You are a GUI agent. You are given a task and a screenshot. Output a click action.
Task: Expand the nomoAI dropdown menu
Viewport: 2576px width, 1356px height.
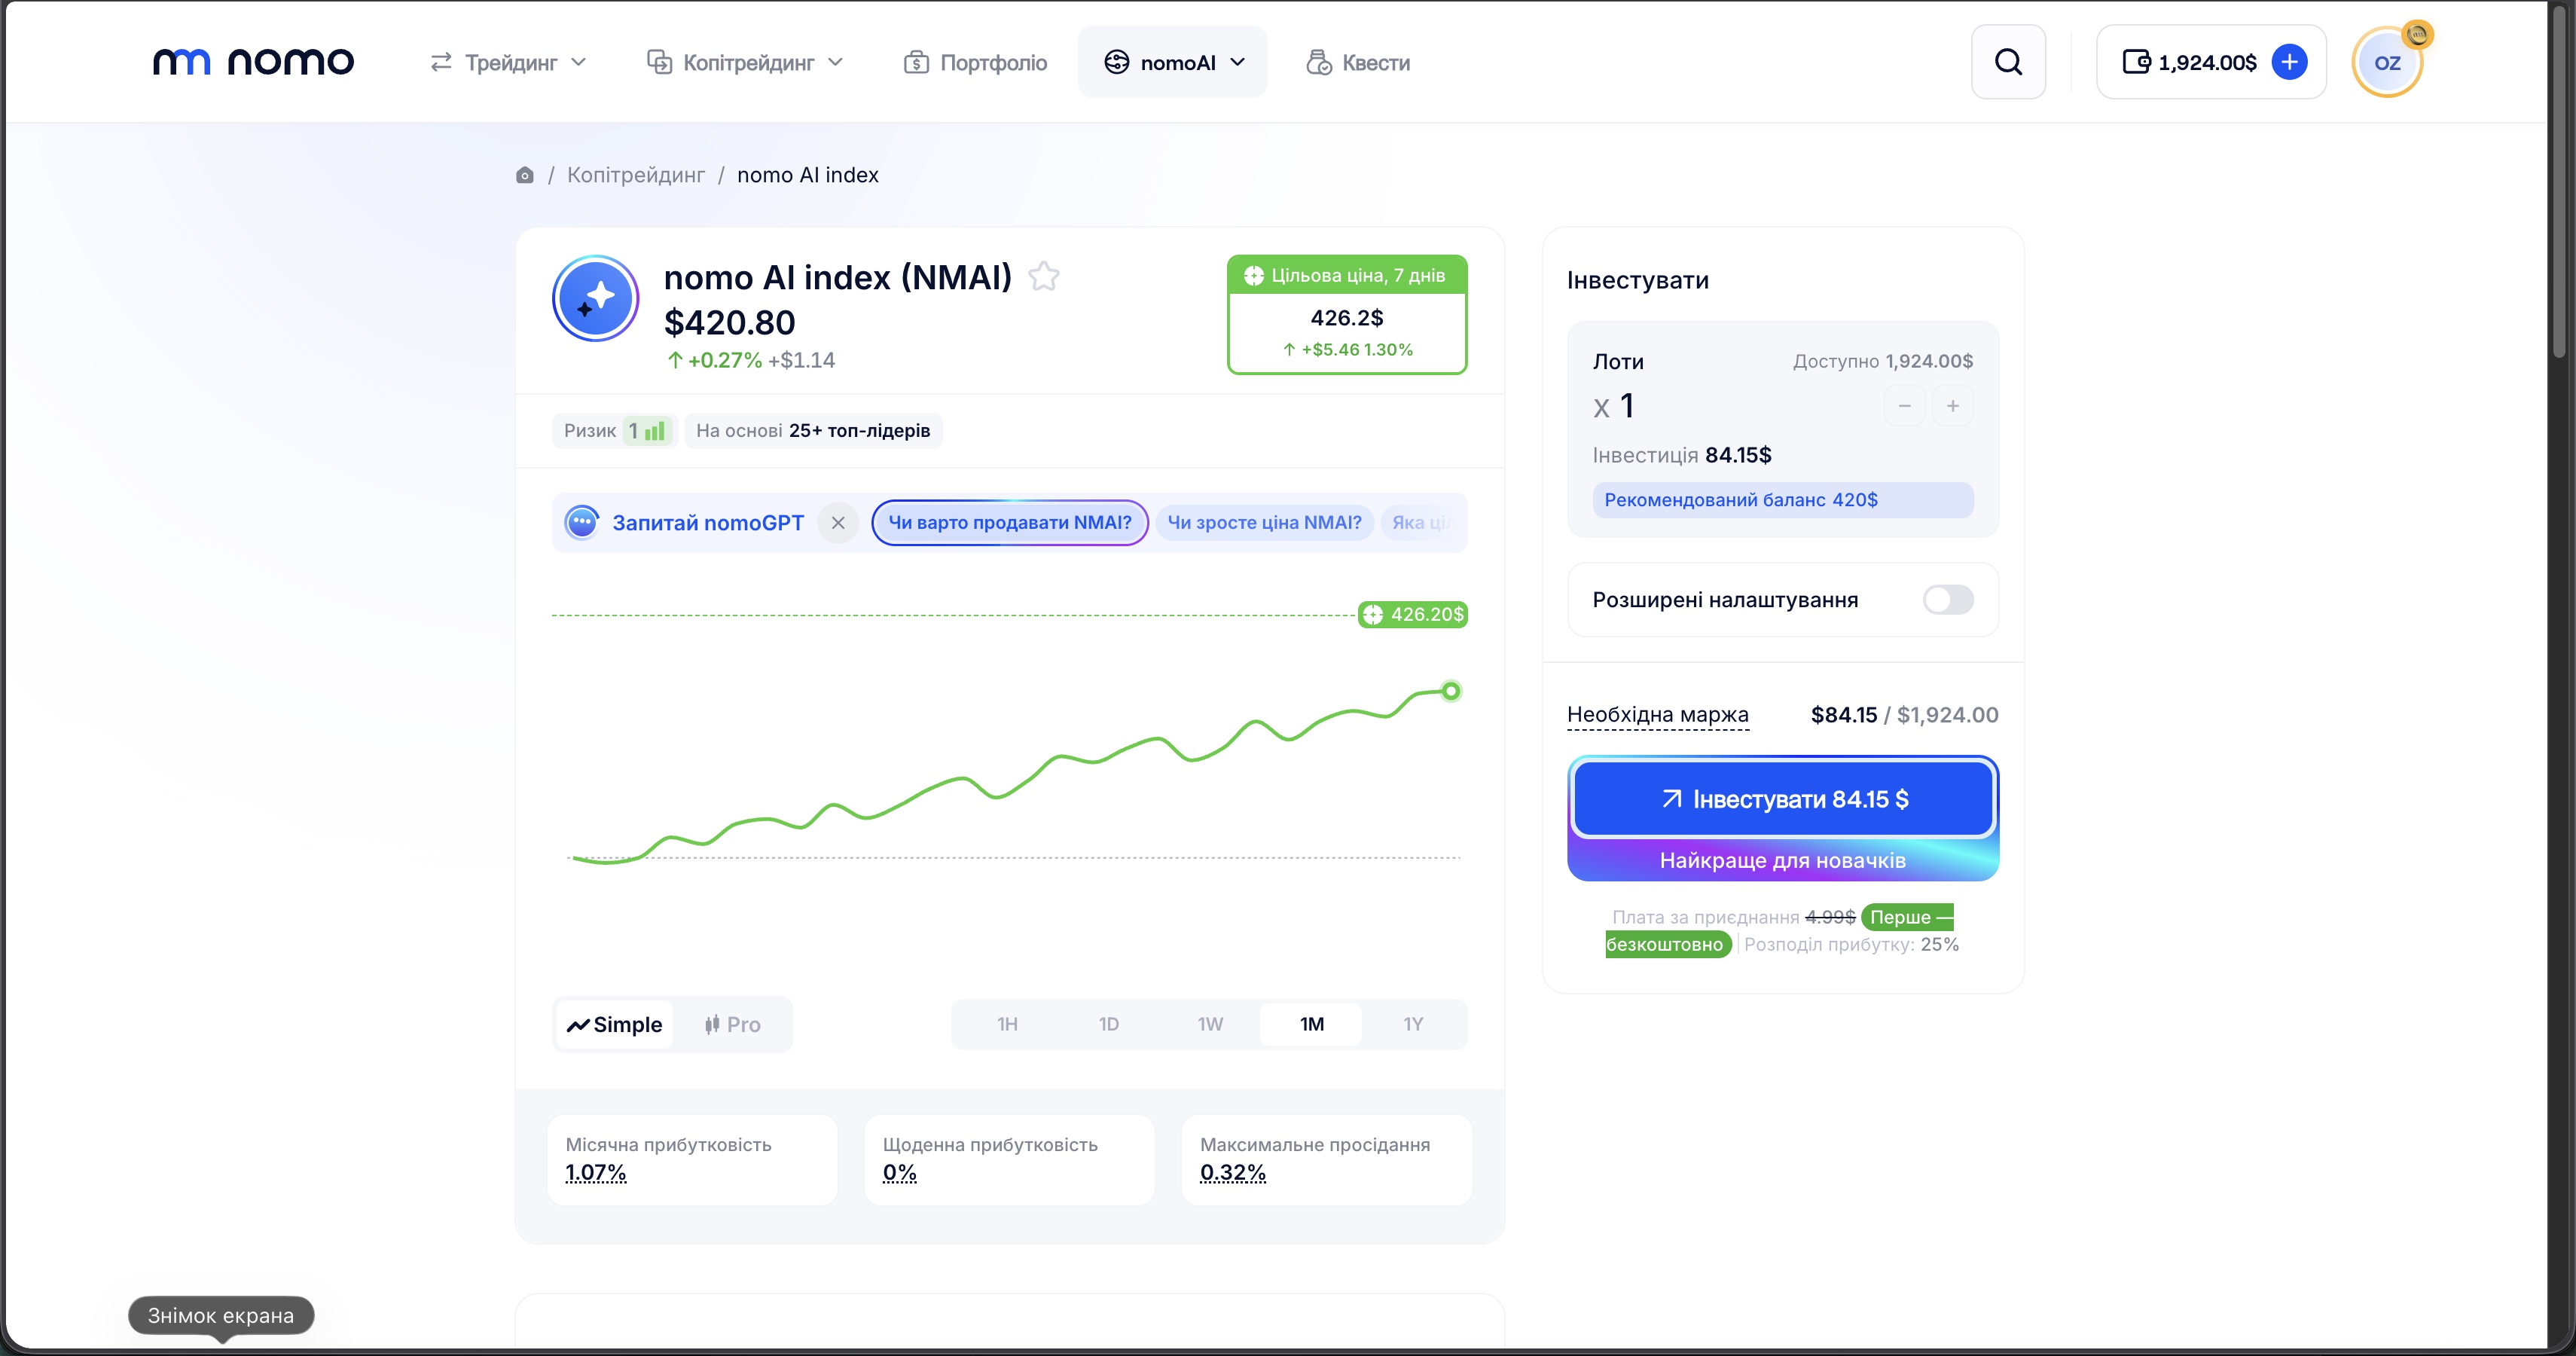click(x=1172, y=62)
